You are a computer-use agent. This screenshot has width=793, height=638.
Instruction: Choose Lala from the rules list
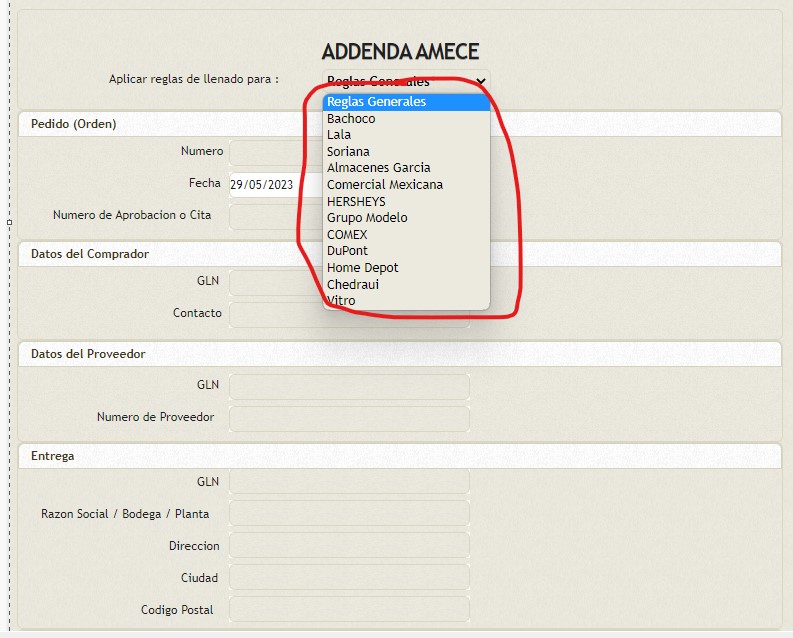(406, 135)
